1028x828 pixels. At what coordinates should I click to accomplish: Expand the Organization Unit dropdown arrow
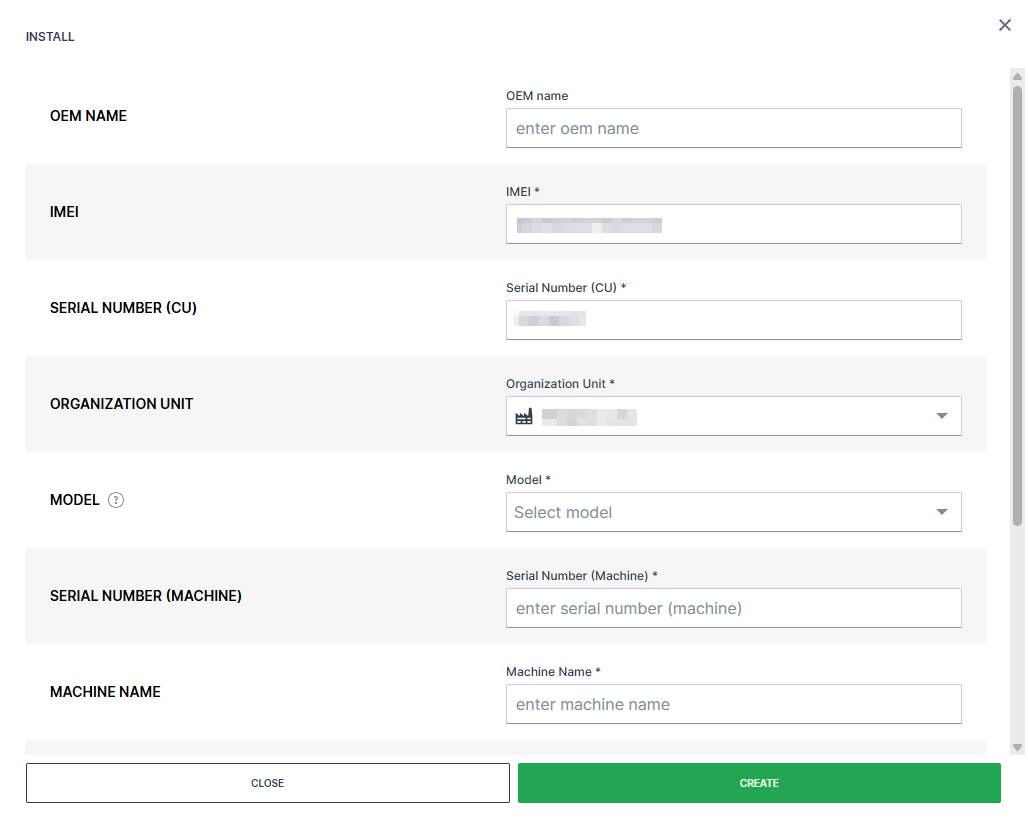(x=941, y=416)
